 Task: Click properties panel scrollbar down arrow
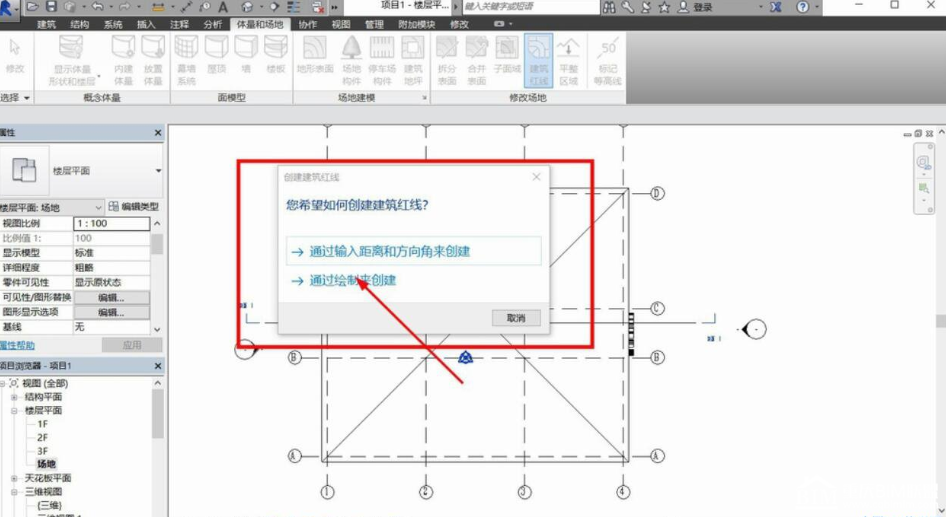tap(157, 329)
